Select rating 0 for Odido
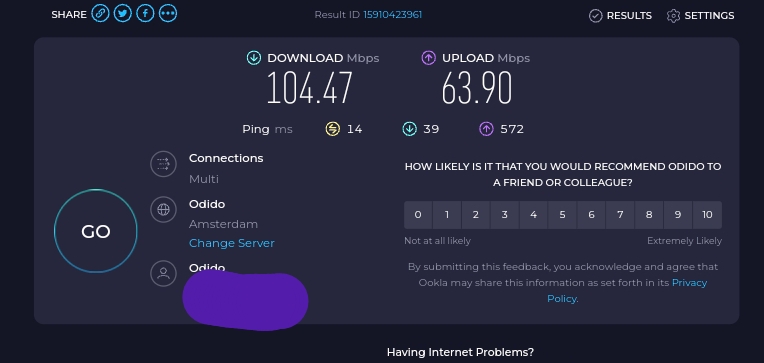The width and height of the screenshot is (764, 363). coord(418,215)
